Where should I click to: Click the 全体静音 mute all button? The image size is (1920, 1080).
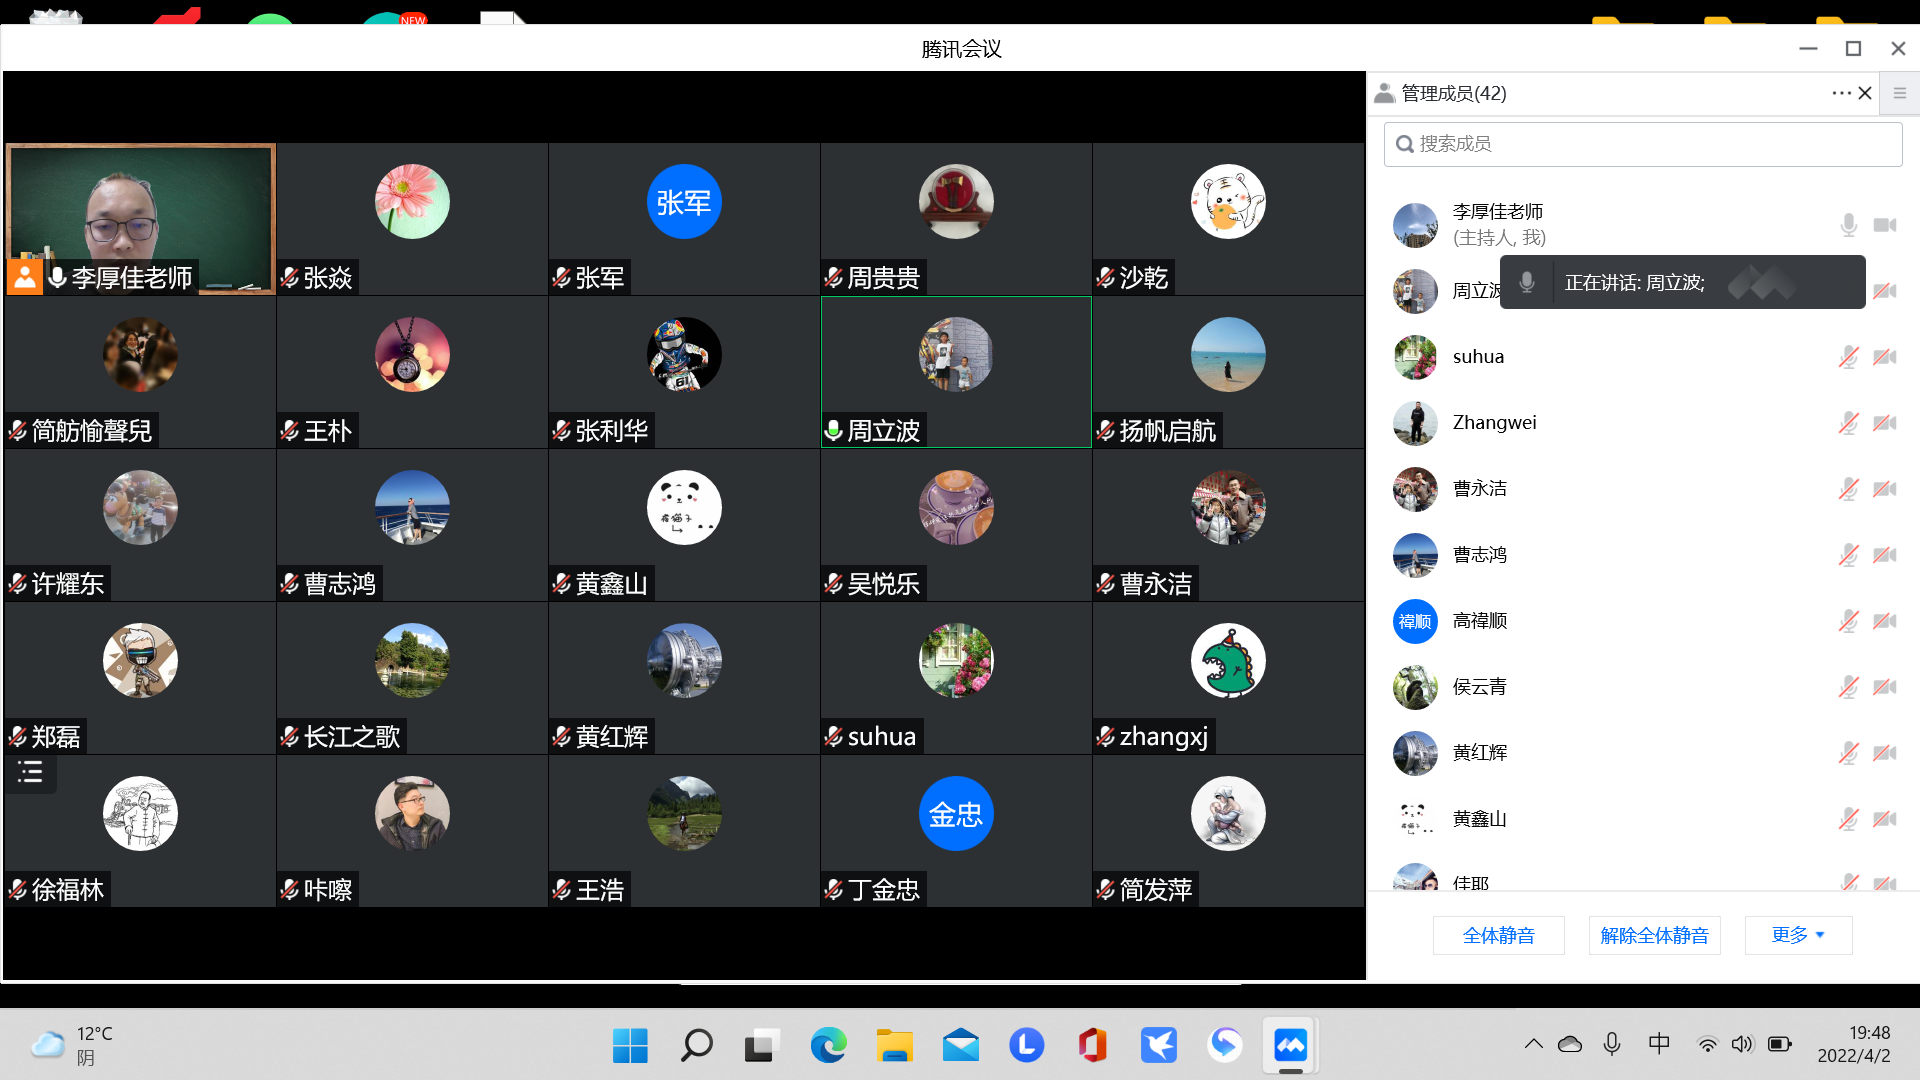[x=1498, y=936]
